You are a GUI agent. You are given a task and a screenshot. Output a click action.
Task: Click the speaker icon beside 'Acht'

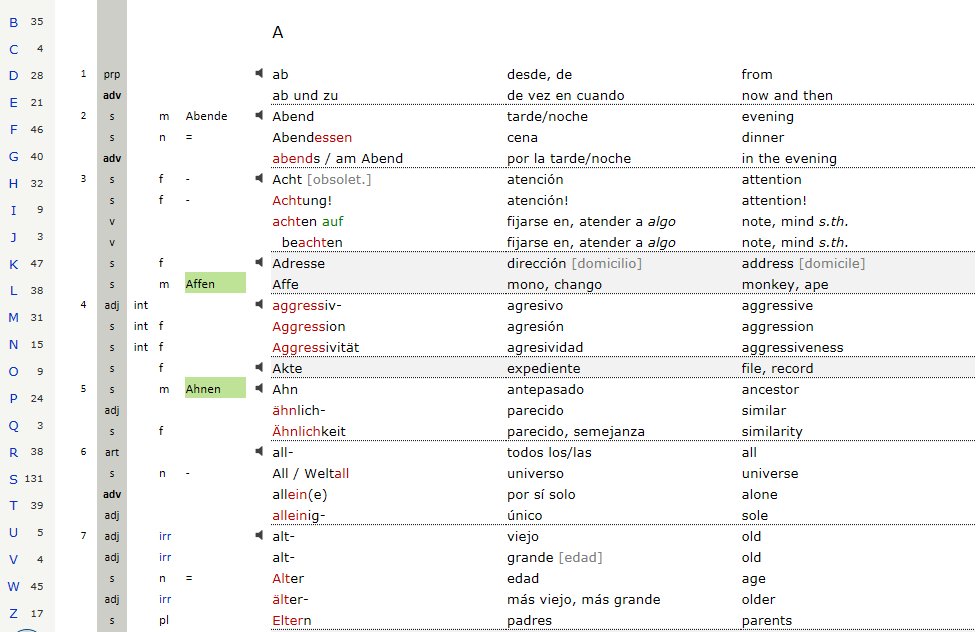(x=260, y=179)
